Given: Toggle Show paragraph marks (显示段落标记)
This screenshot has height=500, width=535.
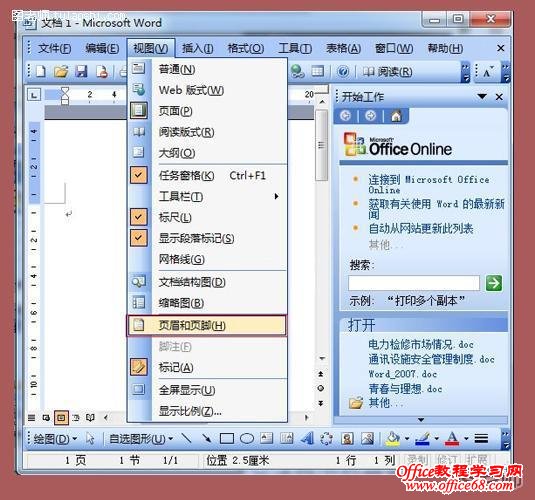Looking at the screenshot, I should 207,238.
